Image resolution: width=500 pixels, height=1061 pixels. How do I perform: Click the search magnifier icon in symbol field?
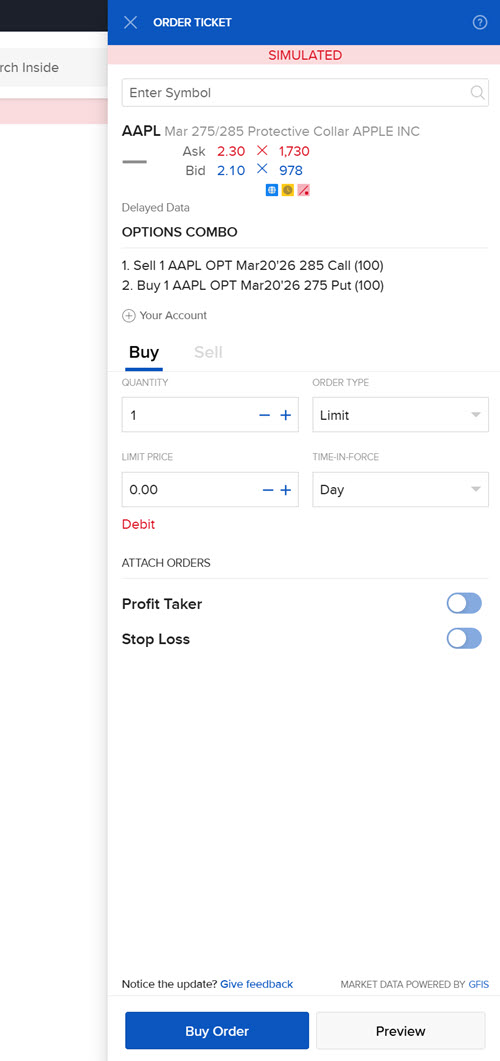pos(478,93)
